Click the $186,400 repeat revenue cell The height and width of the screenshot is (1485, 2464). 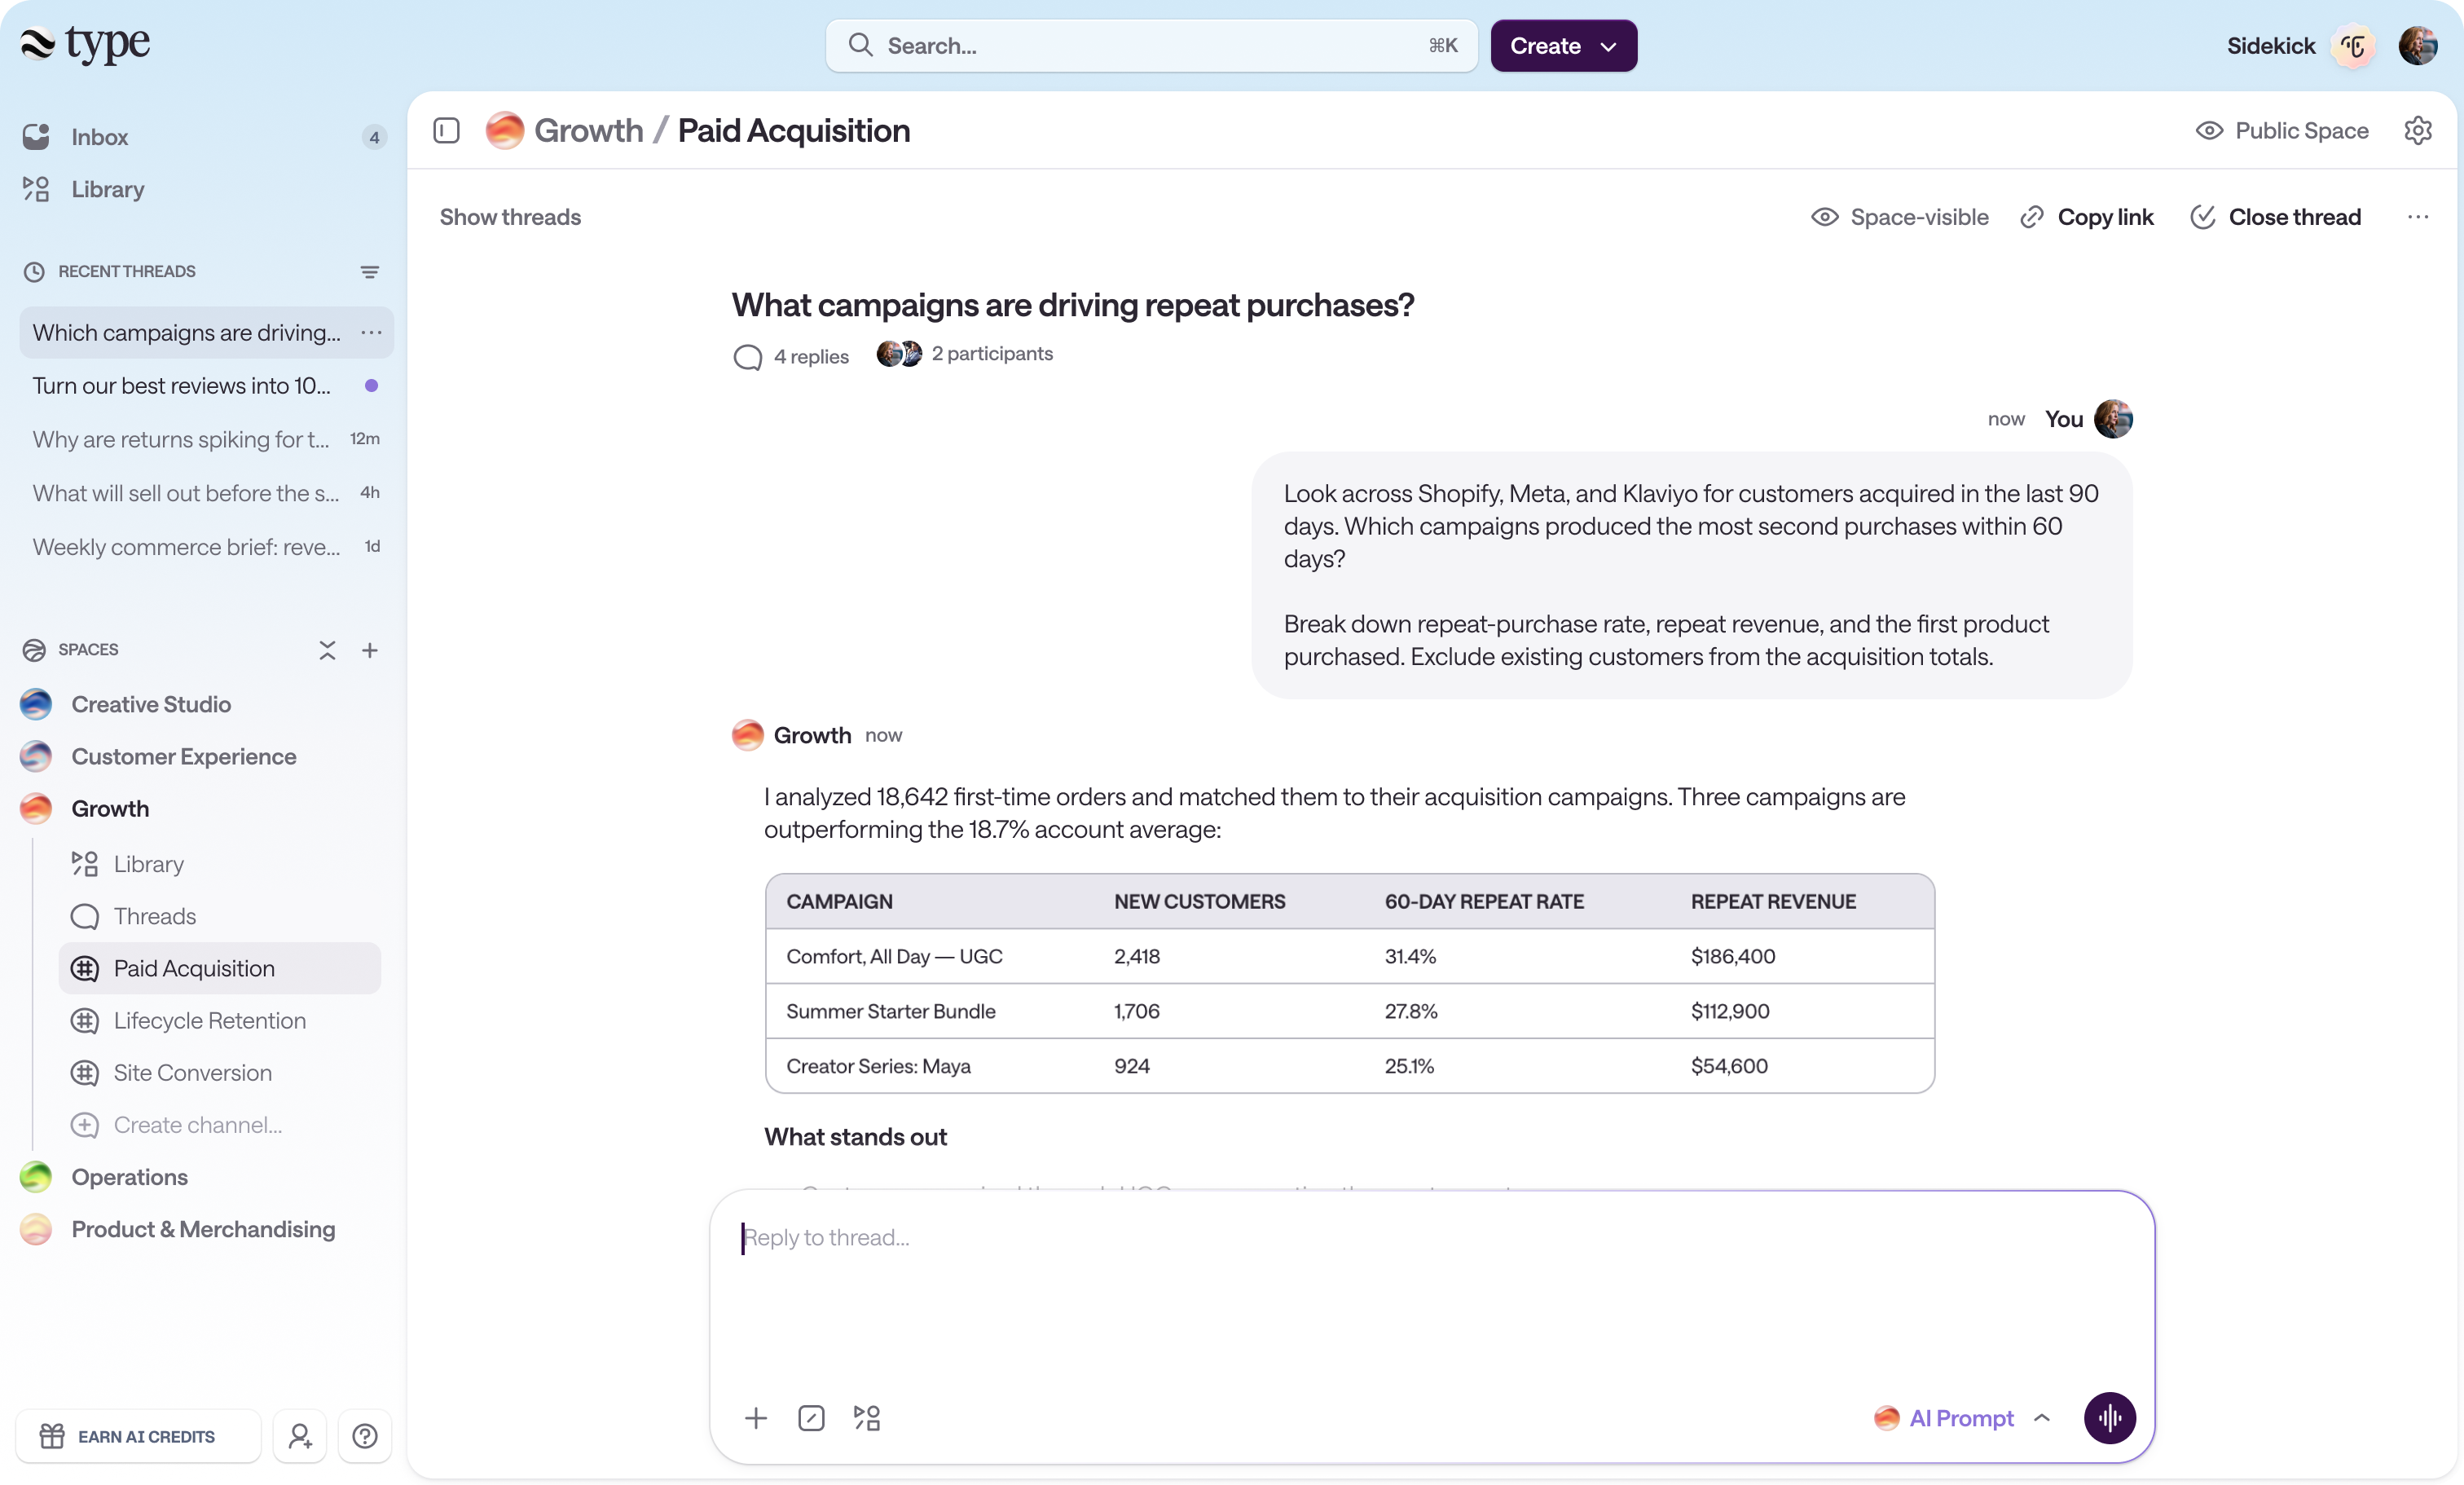[1732, 956]
